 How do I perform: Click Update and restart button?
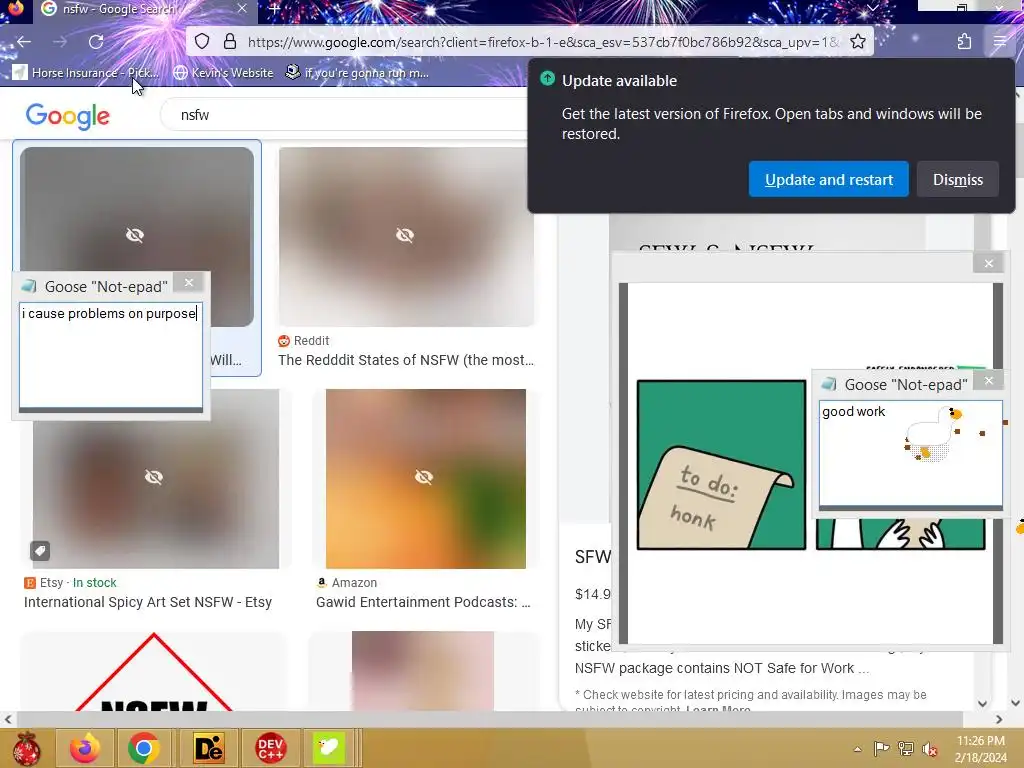click(x=829, y=179)
